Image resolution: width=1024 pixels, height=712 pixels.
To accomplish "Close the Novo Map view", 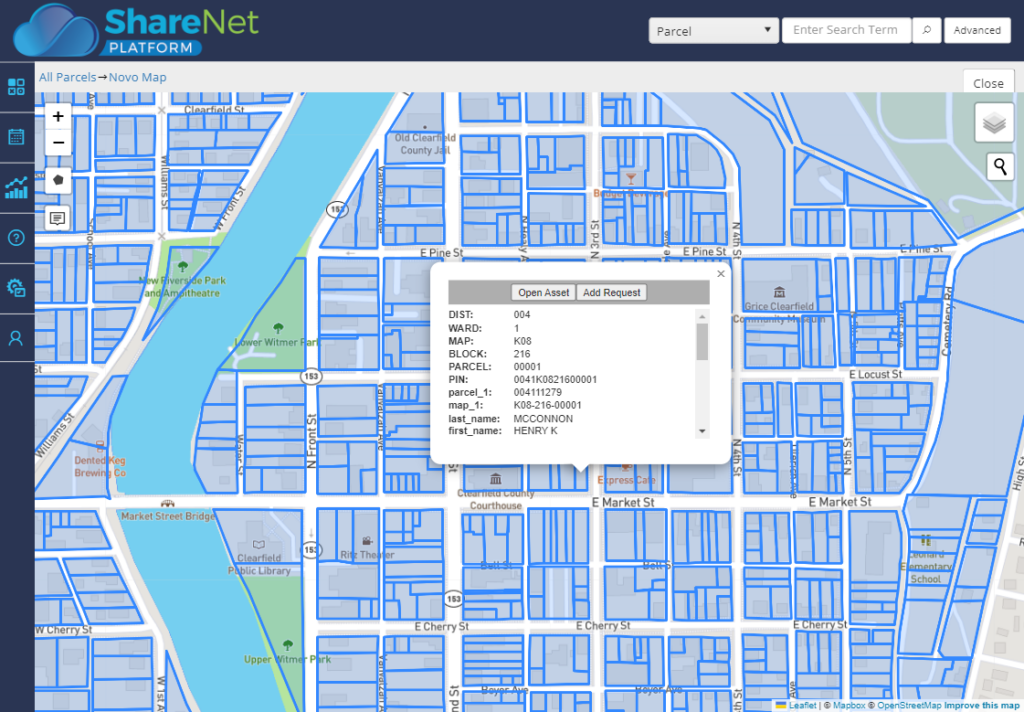I will tap(988, 83).
